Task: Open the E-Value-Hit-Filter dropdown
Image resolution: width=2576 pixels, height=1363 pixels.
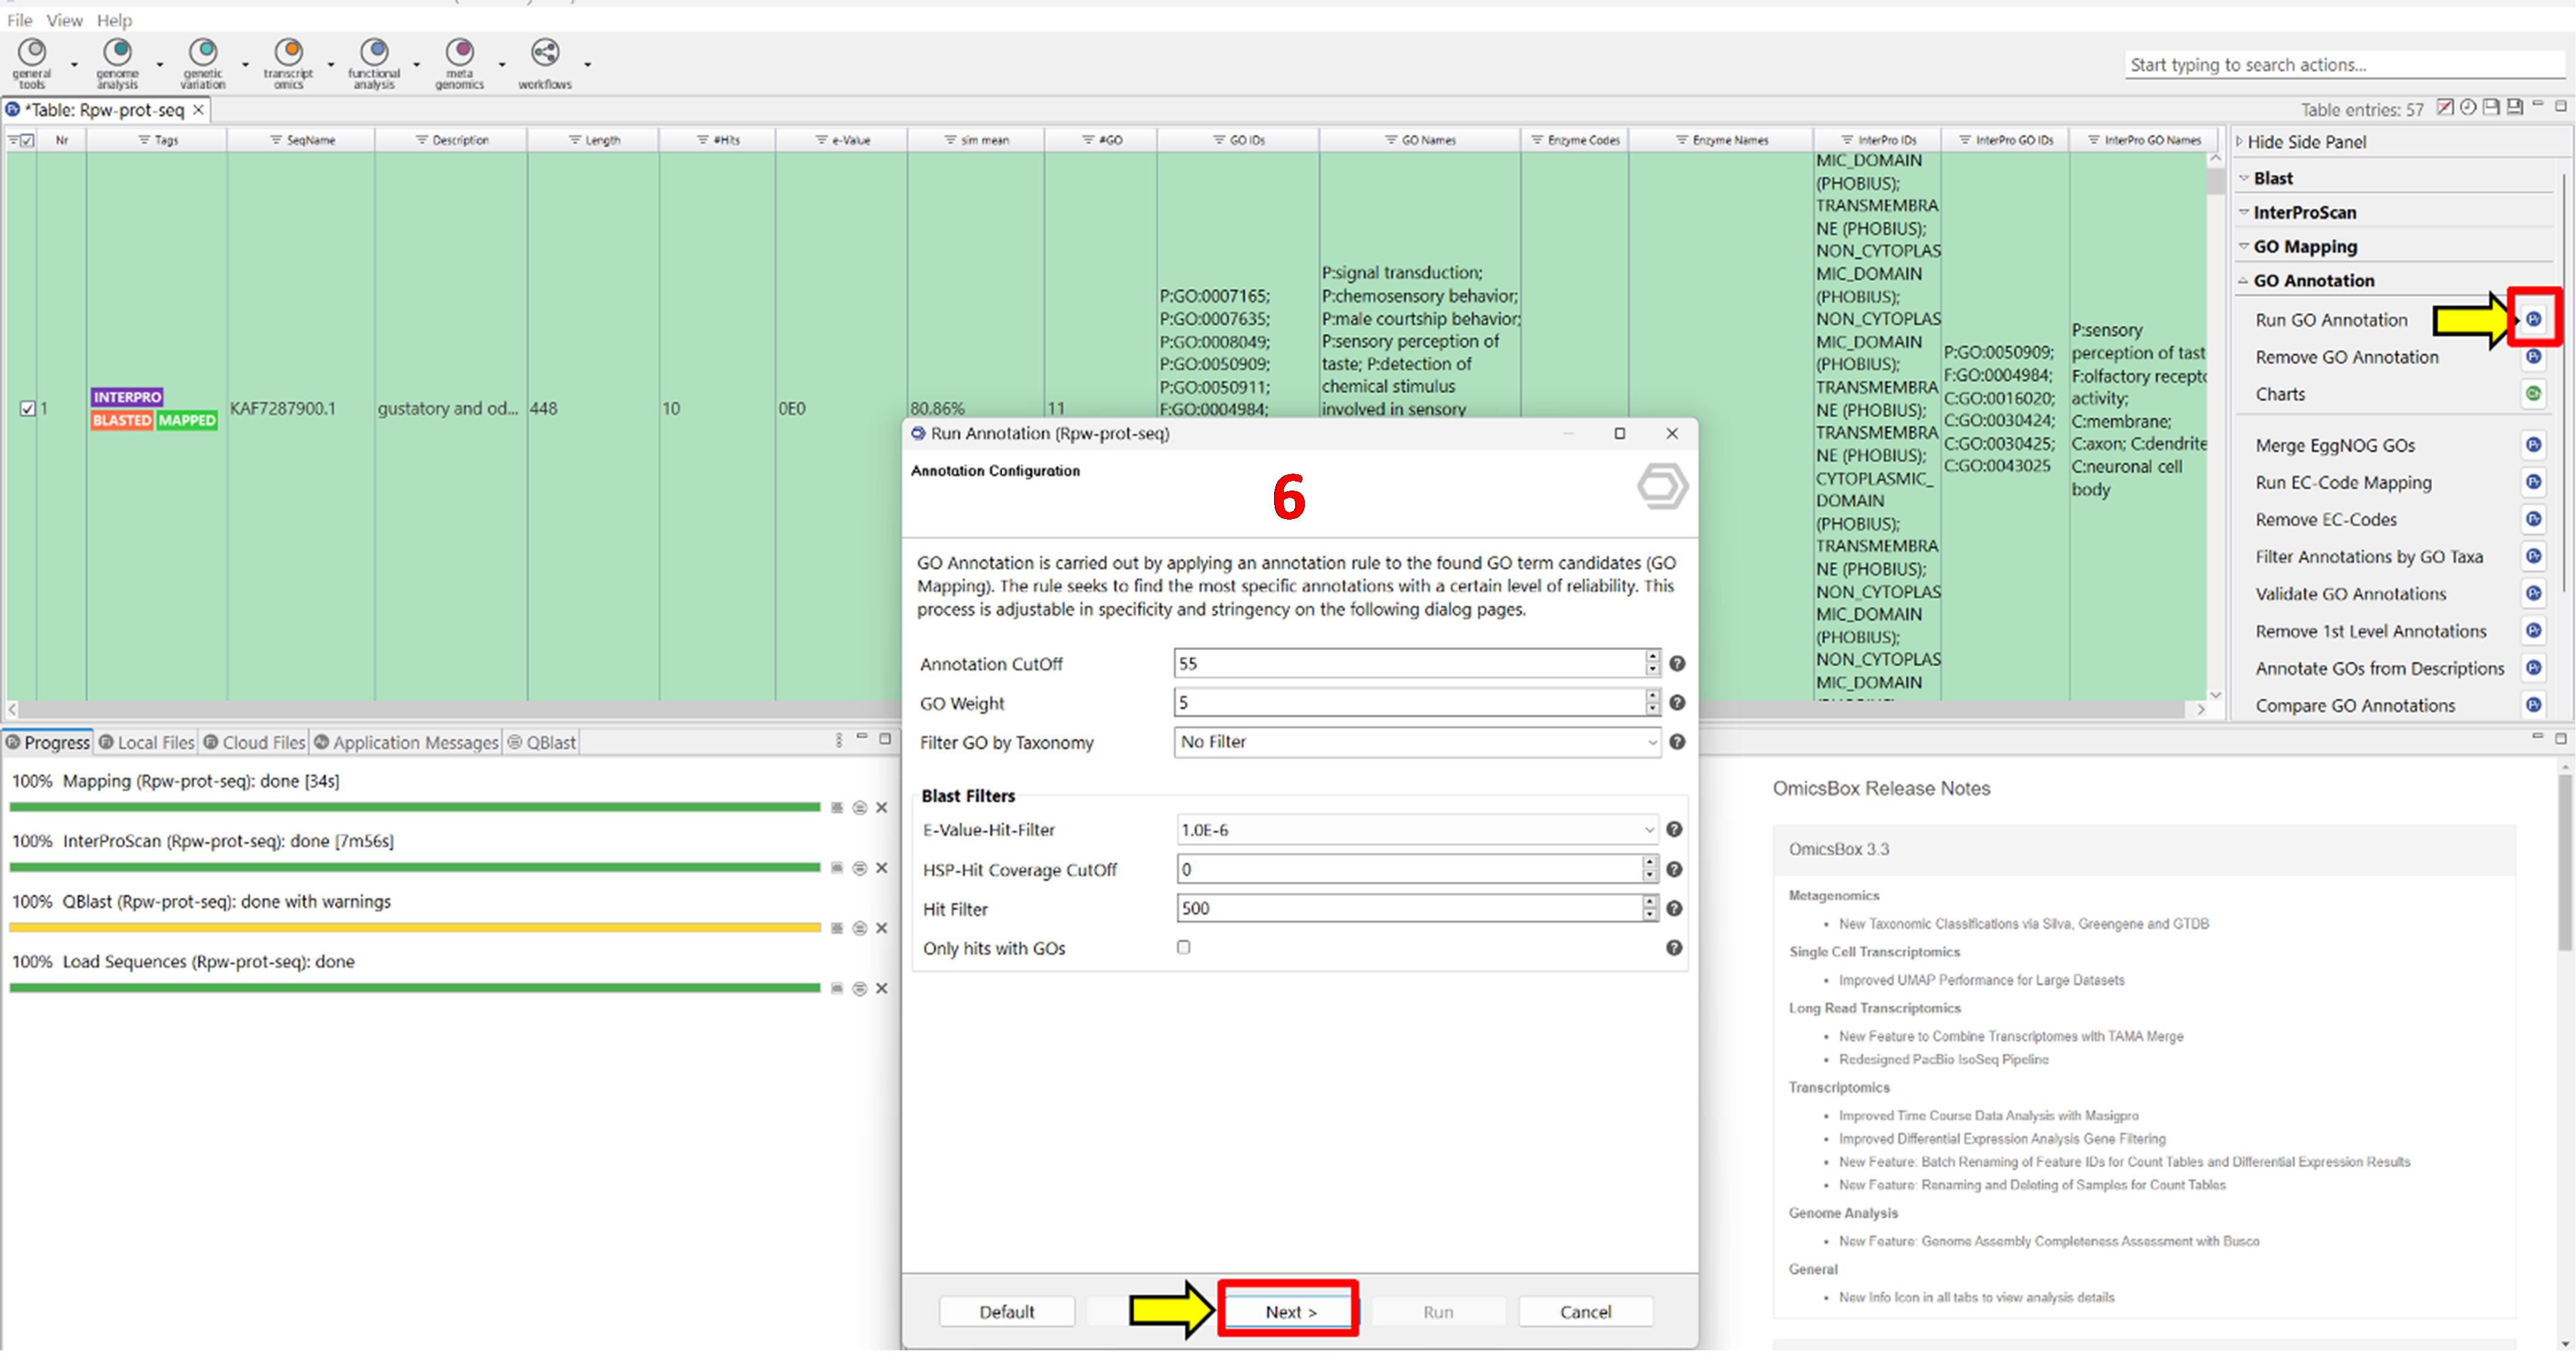Action: (x=1416, y=830)
